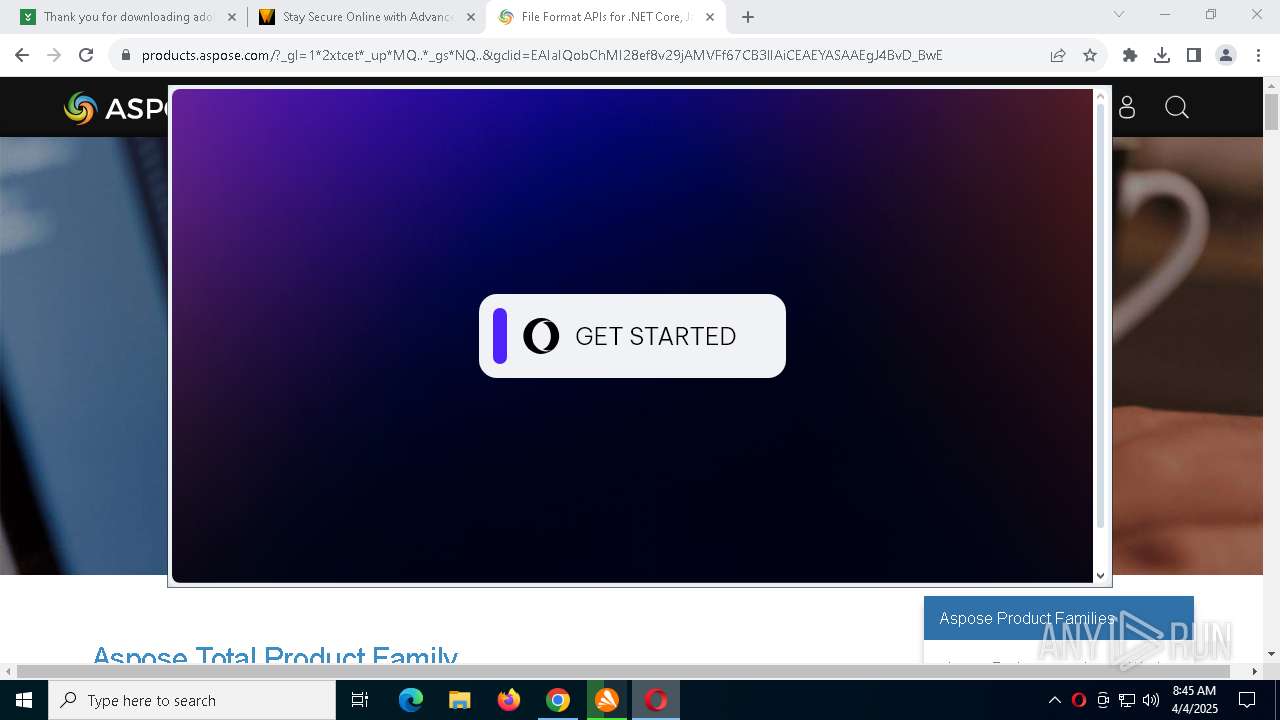Launch Firefox from the taskbar

click(509, 700)
